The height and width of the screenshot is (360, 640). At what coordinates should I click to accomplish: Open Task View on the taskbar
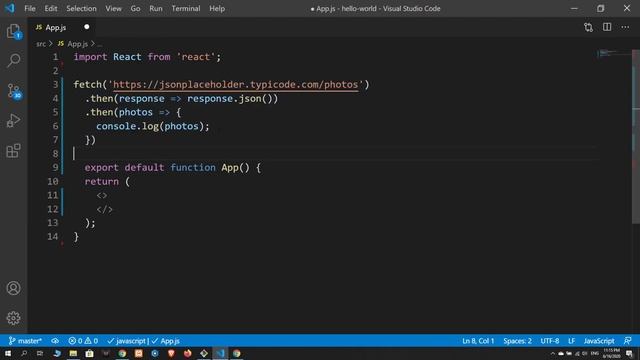pyautogui.click(x=40, y=353)
